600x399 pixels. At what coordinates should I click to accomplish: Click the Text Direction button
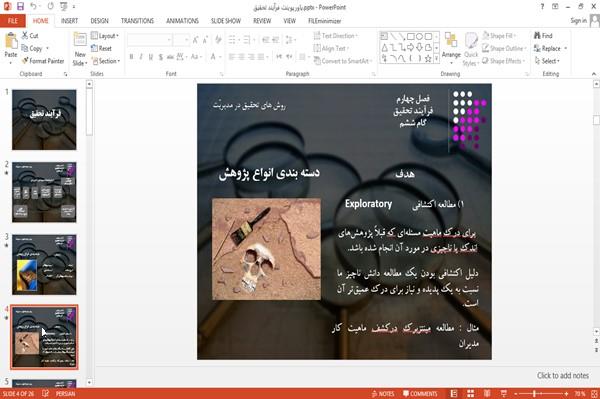(x=336, y=36)
